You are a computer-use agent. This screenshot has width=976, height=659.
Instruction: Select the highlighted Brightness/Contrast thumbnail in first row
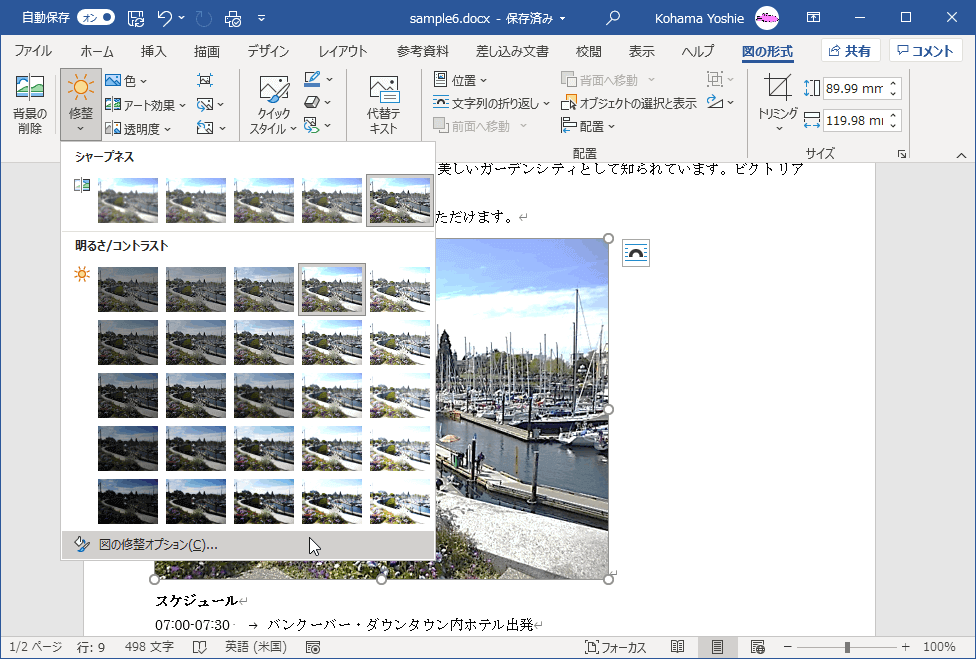pos(332,289)
